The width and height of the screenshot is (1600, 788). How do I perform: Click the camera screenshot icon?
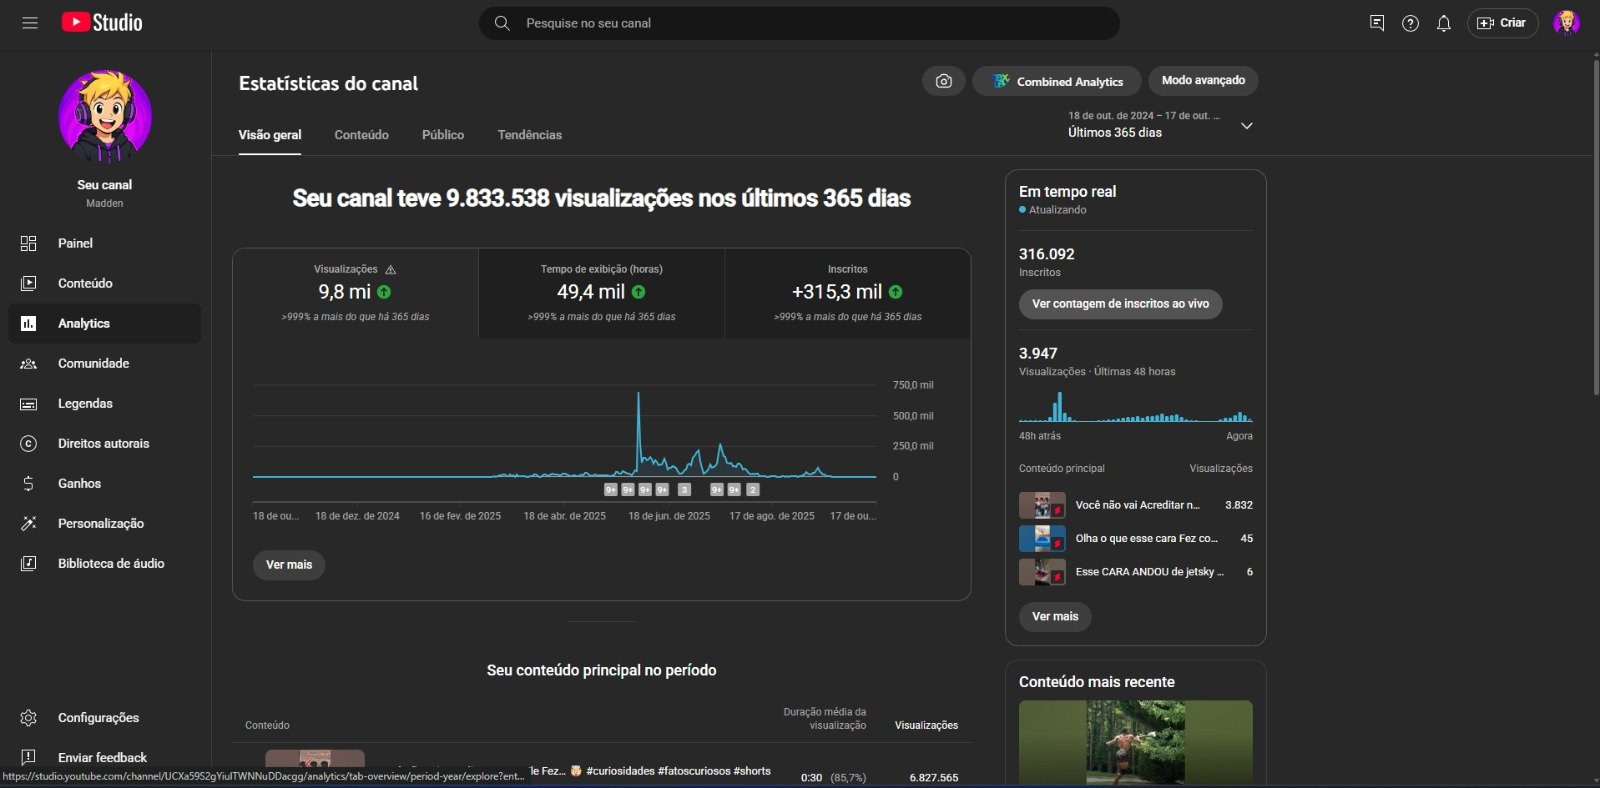point(943,81)
